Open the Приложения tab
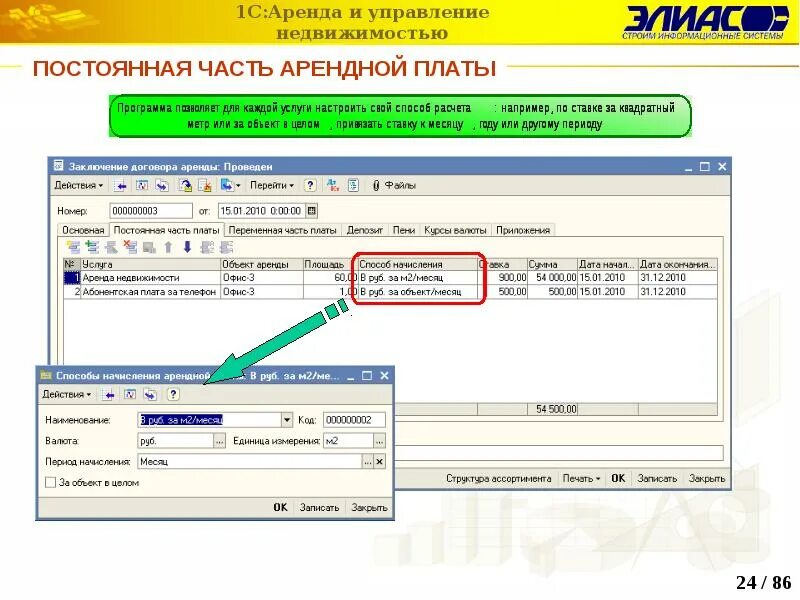 523,231
